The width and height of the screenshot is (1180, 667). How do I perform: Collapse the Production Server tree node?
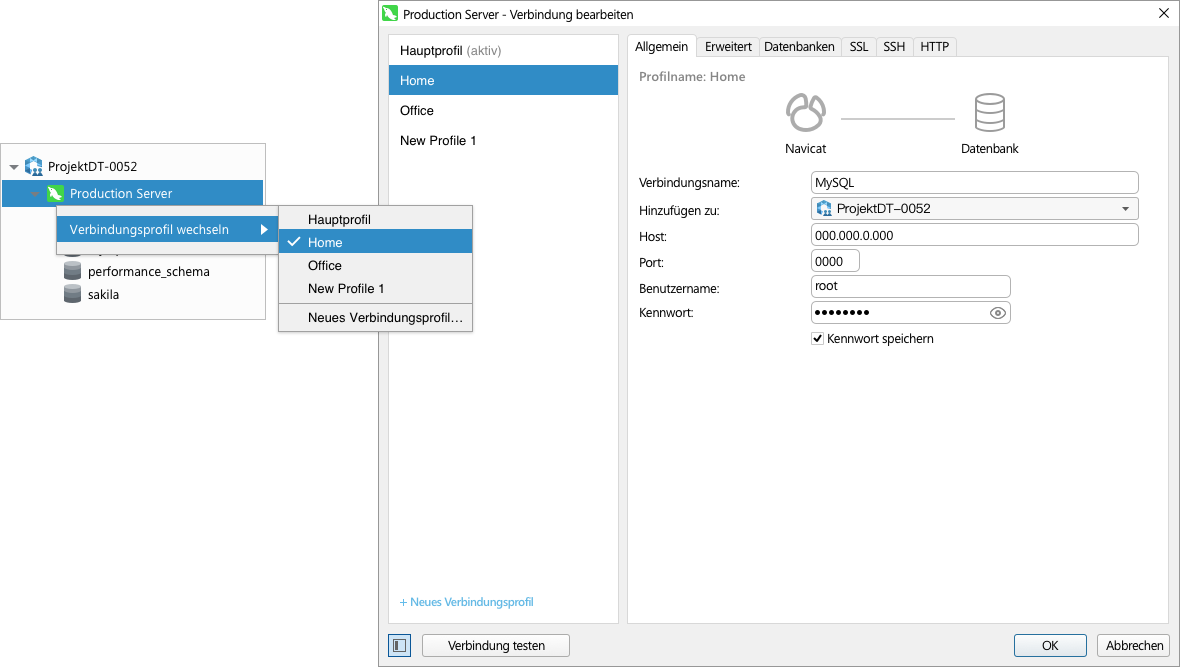(x=35, y=194)
